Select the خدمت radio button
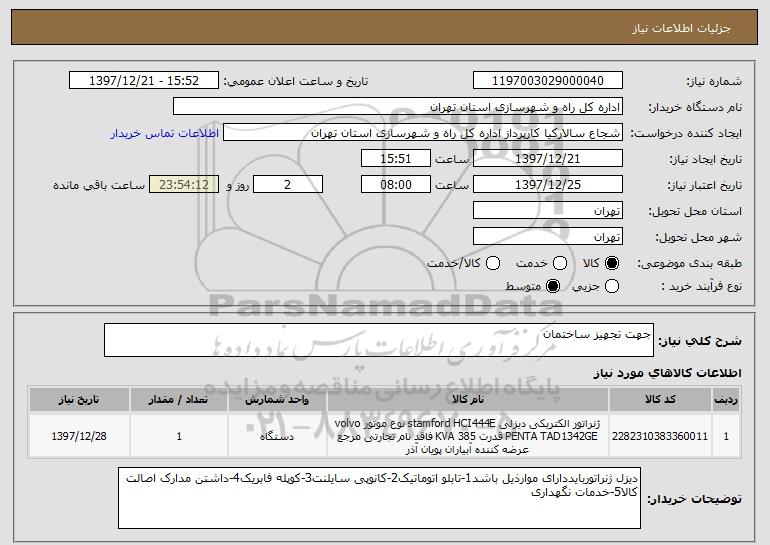The width and height of the screenshot is (770, 545). [x=560, y=263]
